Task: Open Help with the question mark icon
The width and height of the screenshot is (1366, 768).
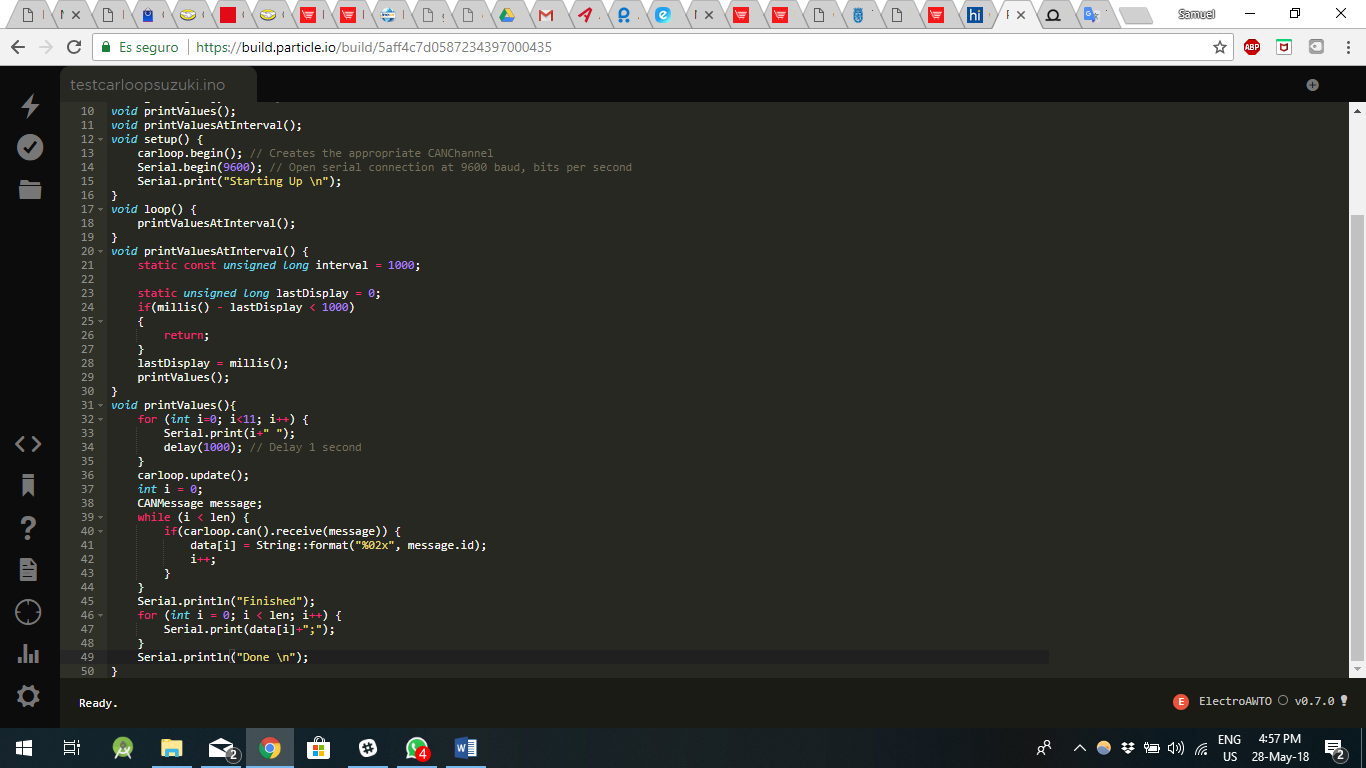Action: tap(29, 527)
